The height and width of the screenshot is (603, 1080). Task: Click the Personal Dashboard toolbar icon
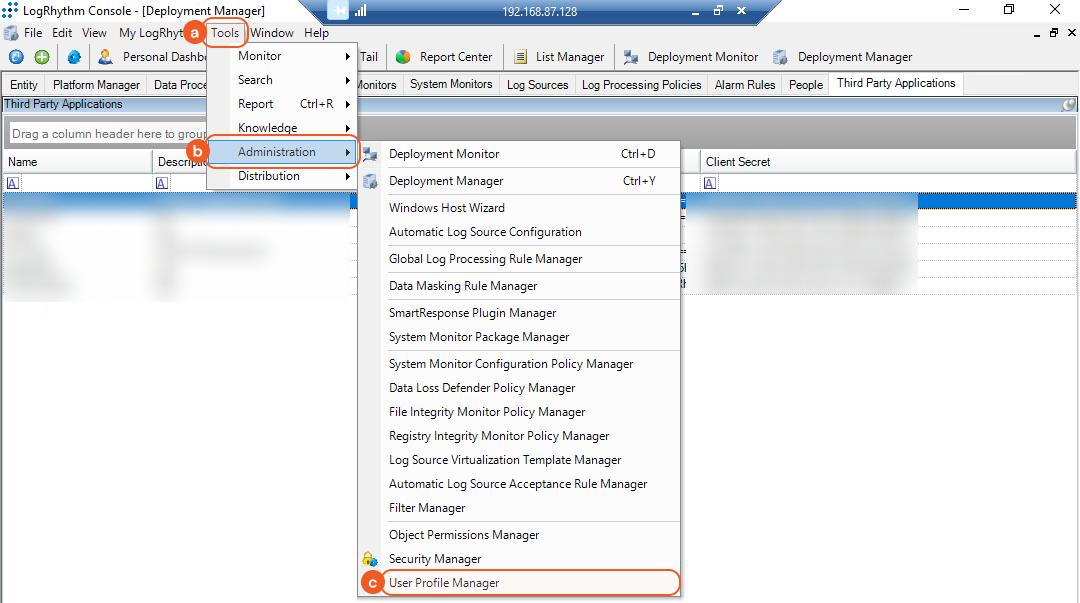point(105,57)
